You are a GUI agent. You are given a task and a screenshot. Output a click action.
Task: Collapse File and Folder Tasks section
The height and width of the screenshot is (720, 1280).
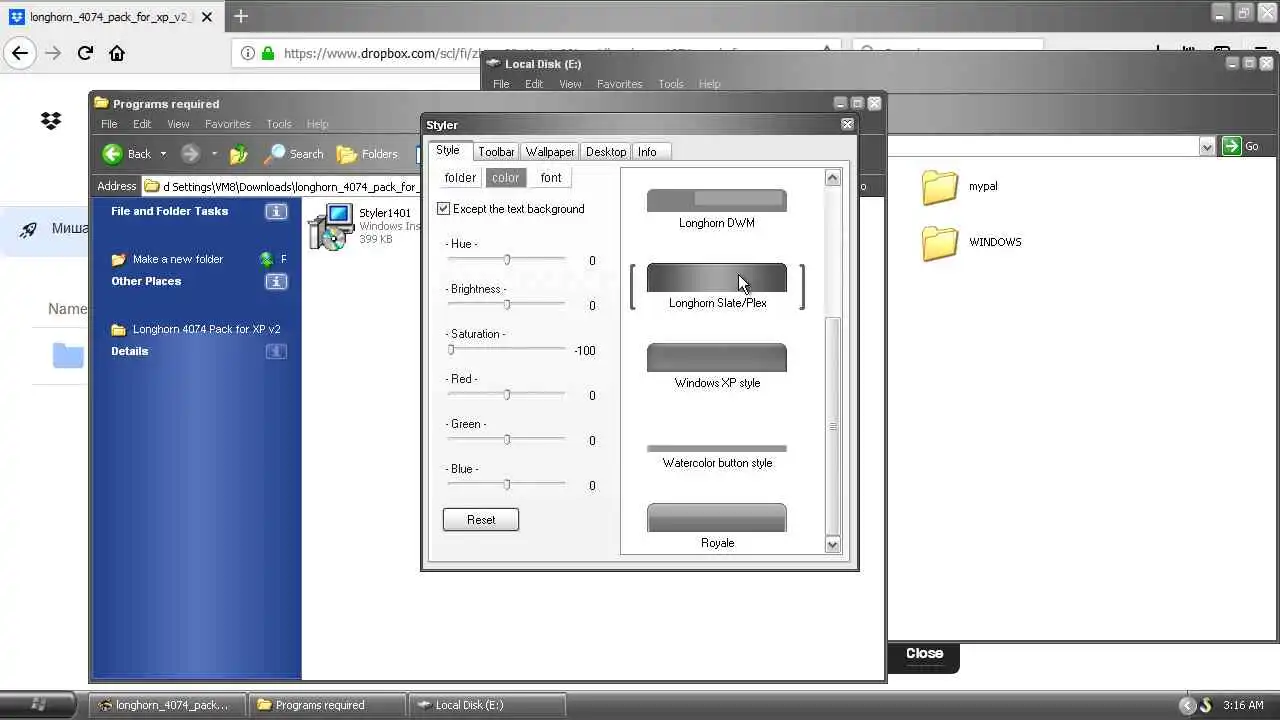[276, 211]
